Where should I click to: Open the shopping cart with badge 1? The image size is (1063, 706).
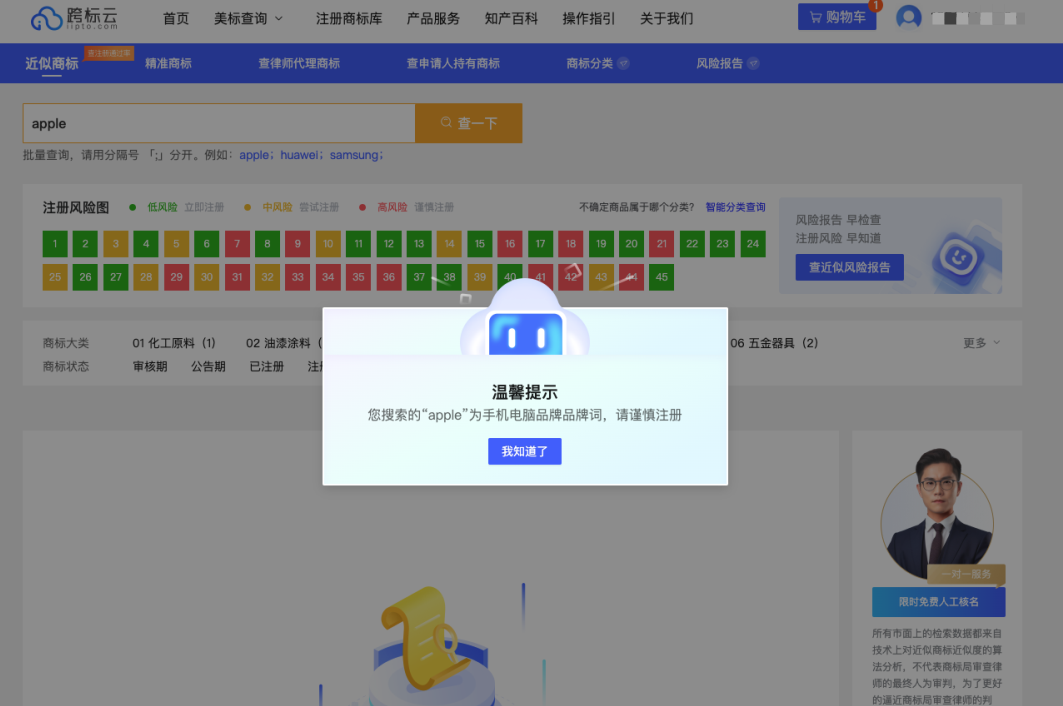click(836, 17)
